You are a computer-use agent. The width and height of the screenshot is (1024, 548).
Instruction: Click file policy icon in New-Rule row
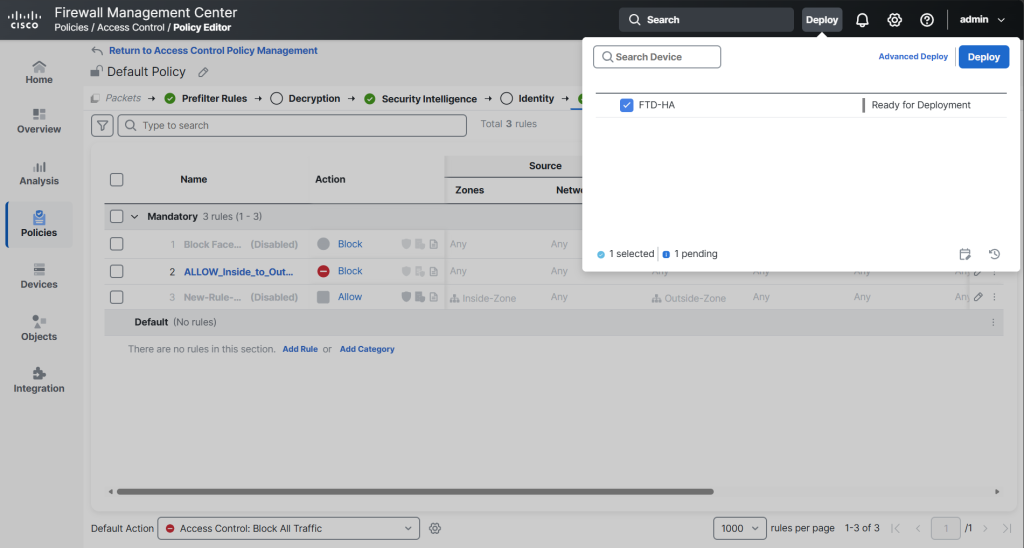click(x=420, y=297)
